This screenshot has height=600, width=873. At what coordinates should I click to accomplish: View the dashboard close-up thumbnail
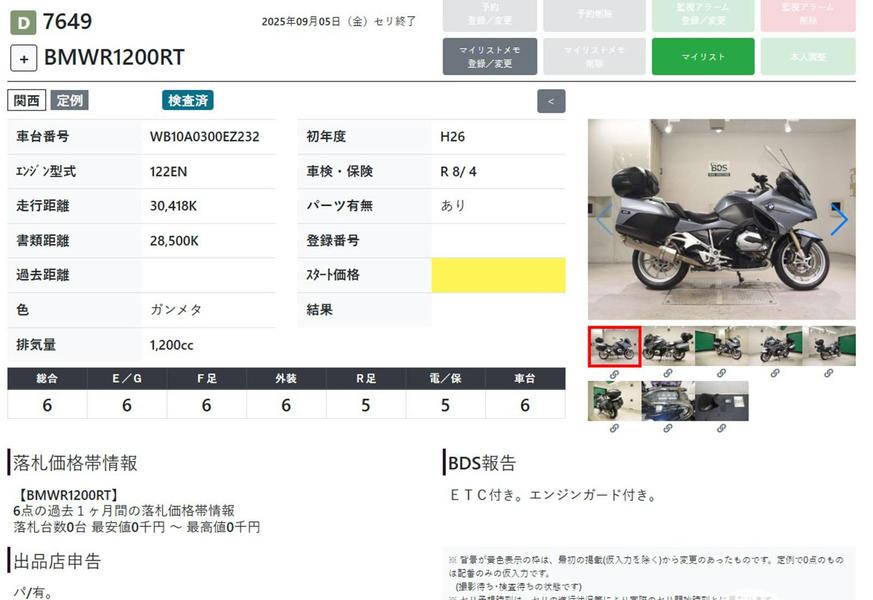click(667, 400)
